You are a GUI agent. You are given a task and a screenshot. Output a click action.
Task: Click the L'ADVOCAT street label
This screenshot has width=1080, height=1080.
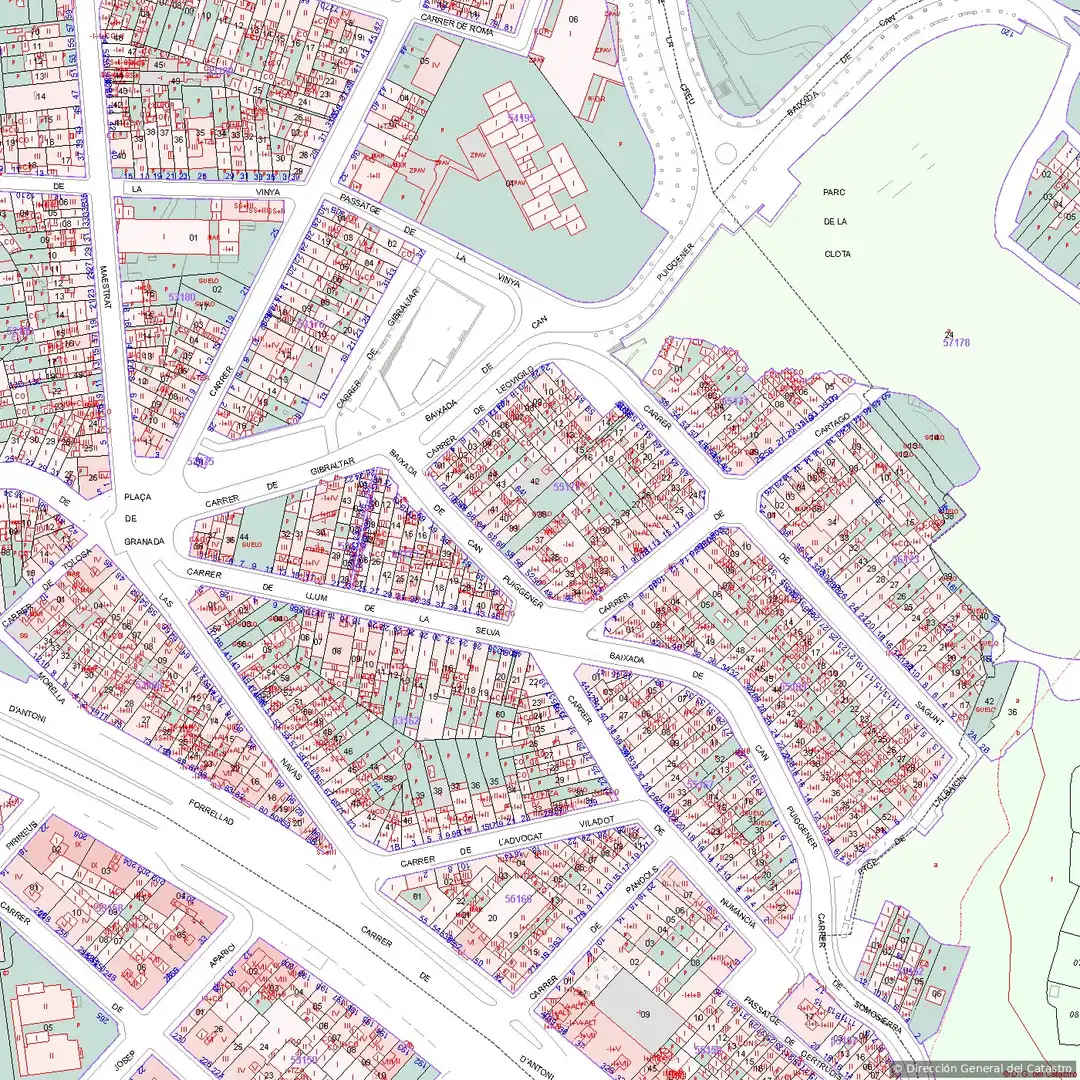pyautogui.click(x=520, y=841)
